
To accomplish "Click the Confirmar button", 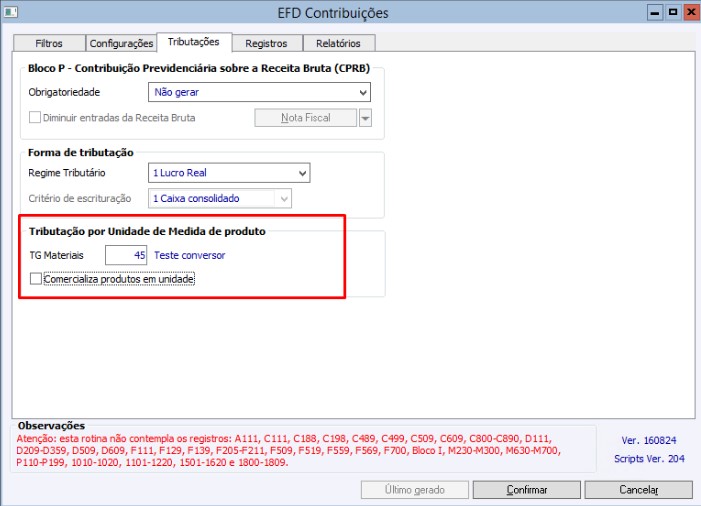I will click(x=527, y=490).
